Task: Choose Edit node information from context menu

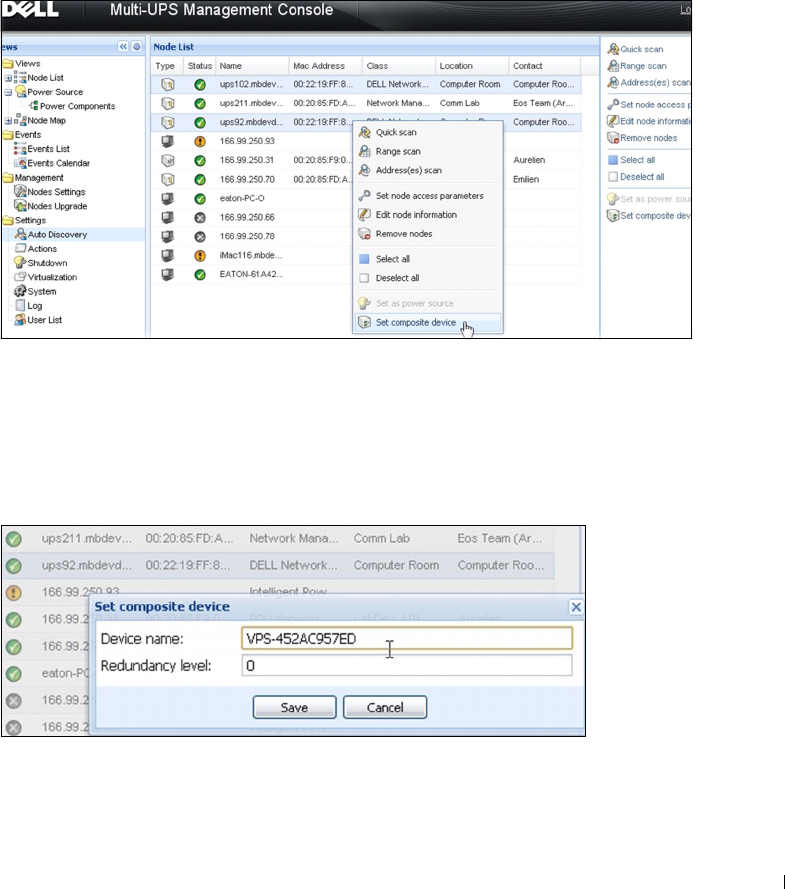Action: (x=416, y=215)
